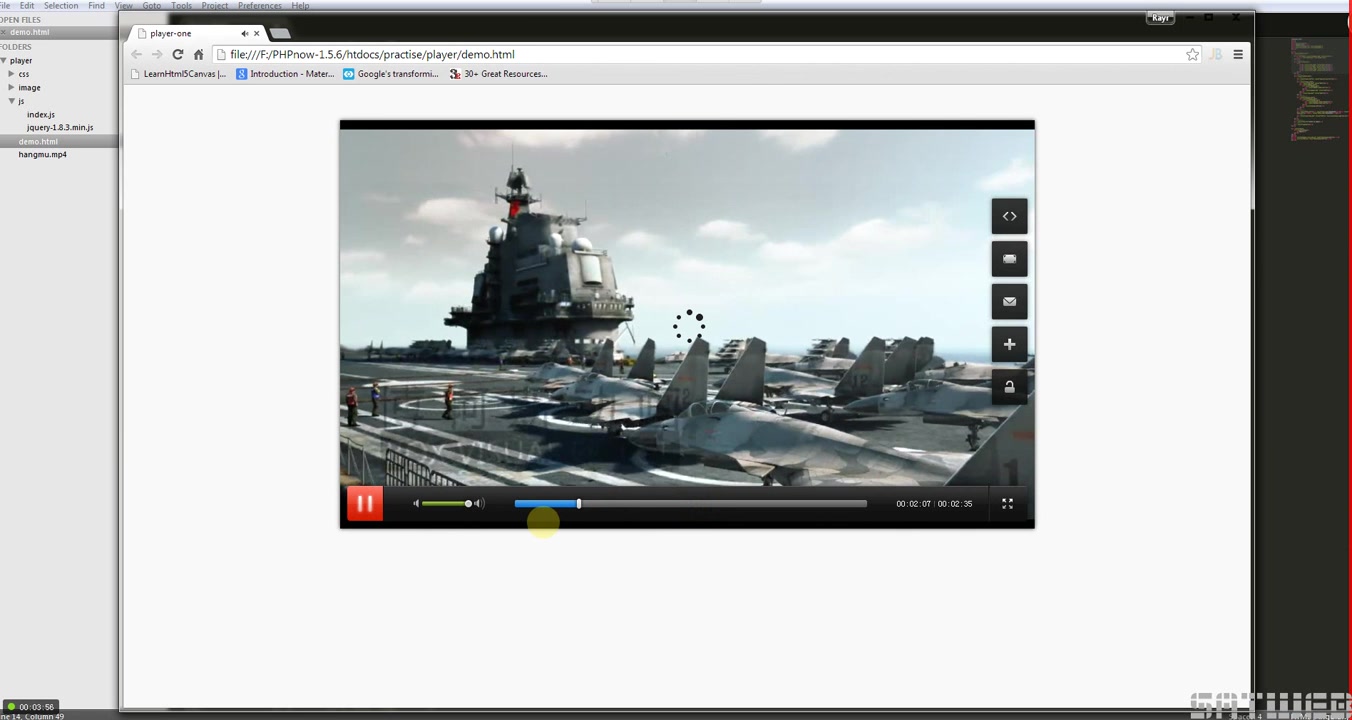
Task: Click the lock icon on video sidebar
Action: click(x=1009, y=387)
